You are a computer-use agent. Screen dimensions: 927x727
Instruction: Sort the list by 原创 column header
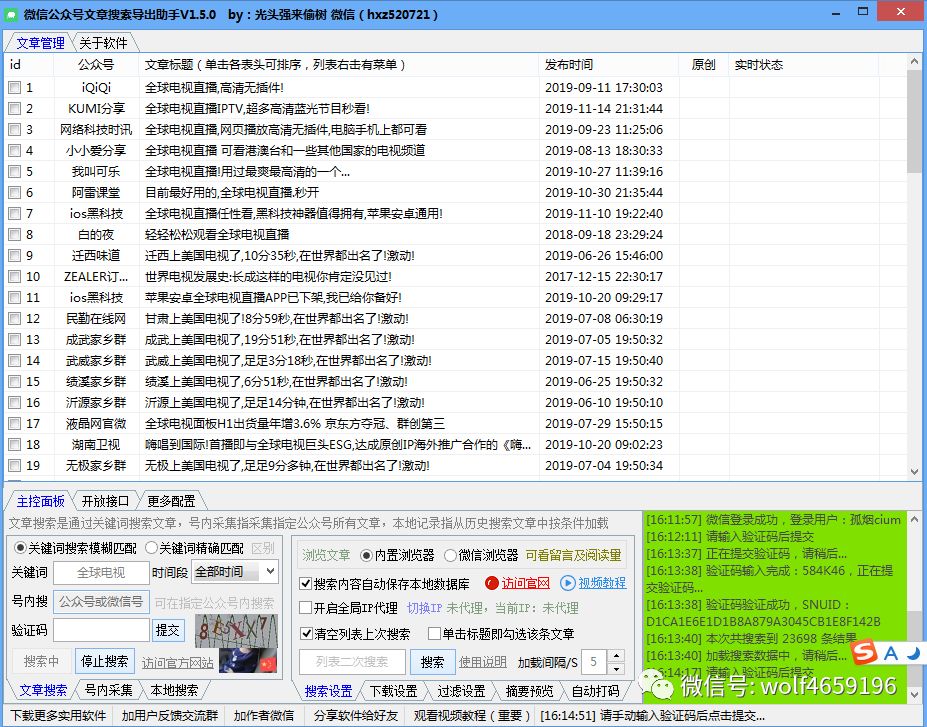[704, 64]
